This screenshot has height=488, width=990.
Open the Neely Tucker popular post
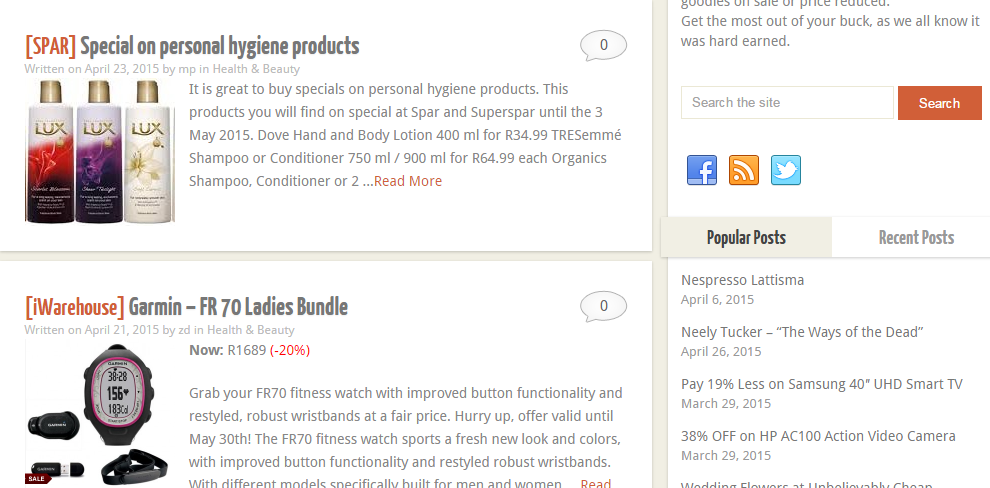pos(801,332)
